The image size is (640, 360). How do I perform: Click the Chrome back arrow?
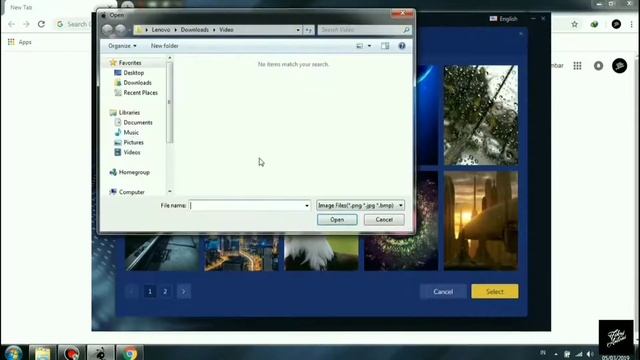11,24
